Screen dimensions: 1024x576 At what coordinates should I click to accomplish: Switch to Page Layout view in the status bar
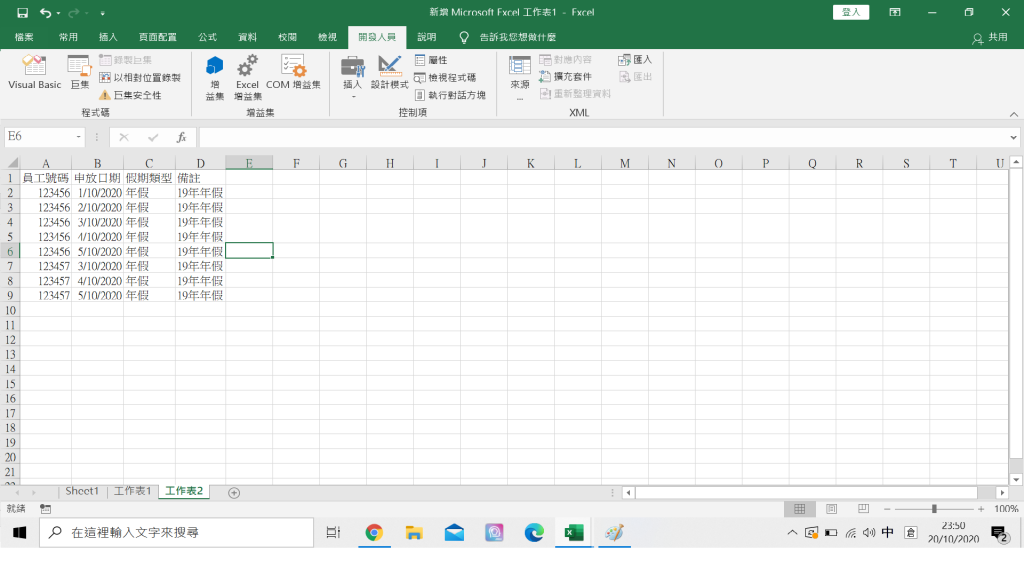pos(831,509)
